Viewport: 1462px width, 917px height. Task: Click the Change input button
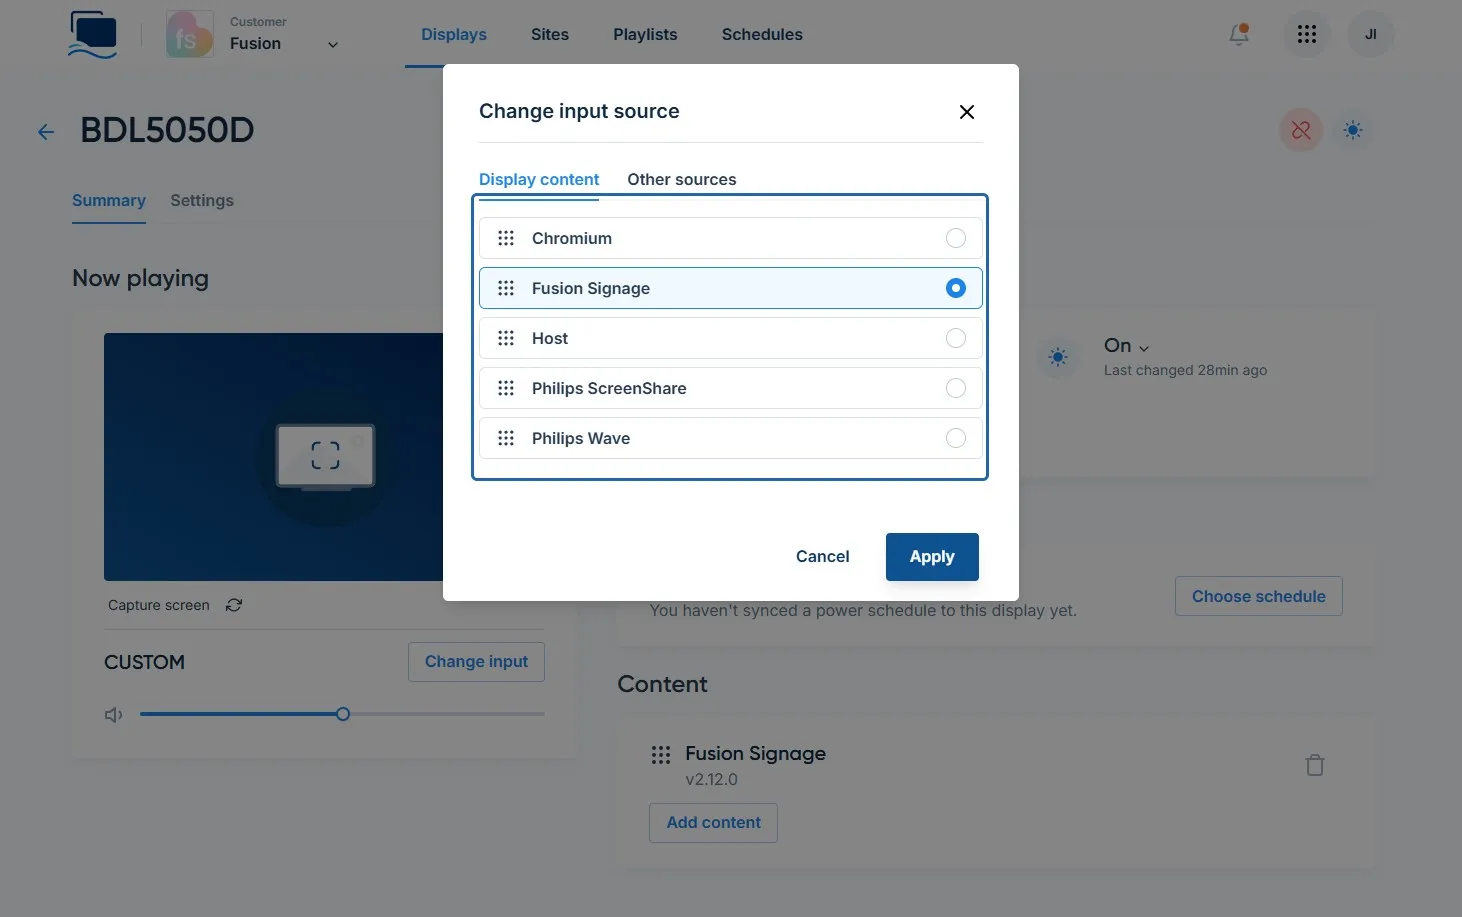click(x=476, y=662)
